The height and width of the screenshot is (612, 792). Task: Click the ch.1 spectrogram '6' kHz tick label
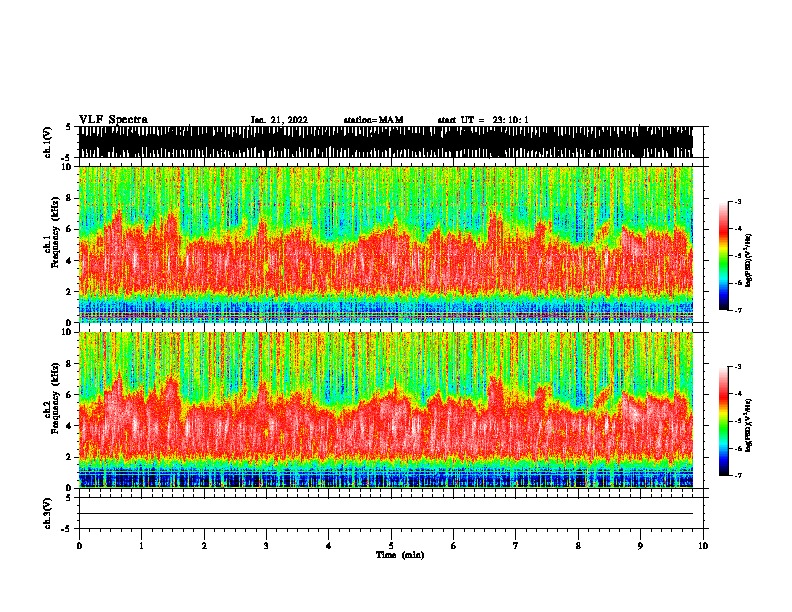tap(70, 229)
